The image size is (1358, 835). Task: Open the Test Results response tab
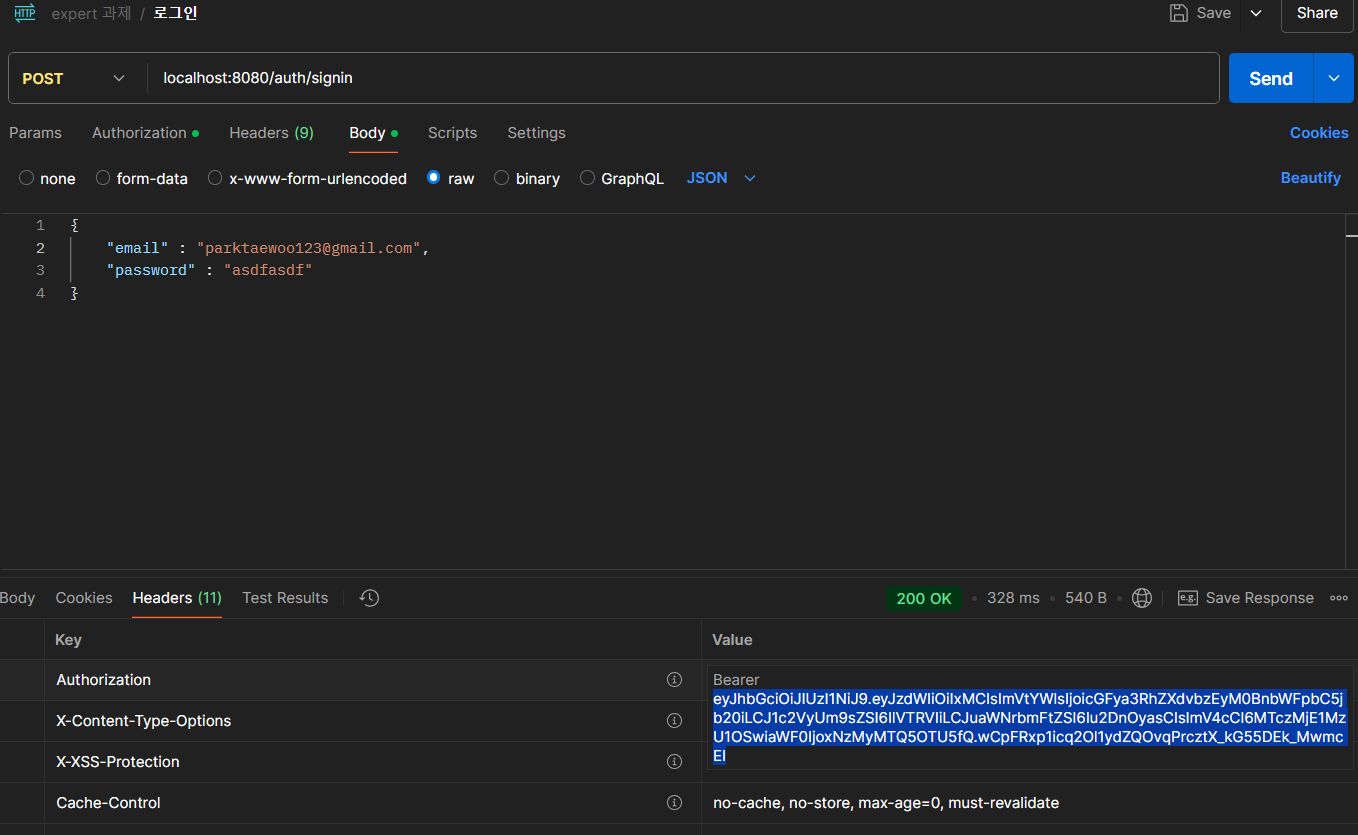[285, 598]
